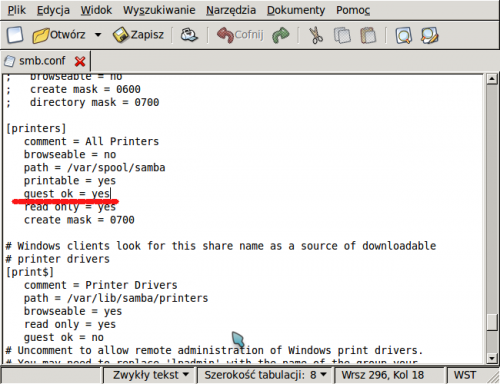Click the line 'path = /var/spool/samba'
Screen dimensions: 500x384
pos(94,167)
